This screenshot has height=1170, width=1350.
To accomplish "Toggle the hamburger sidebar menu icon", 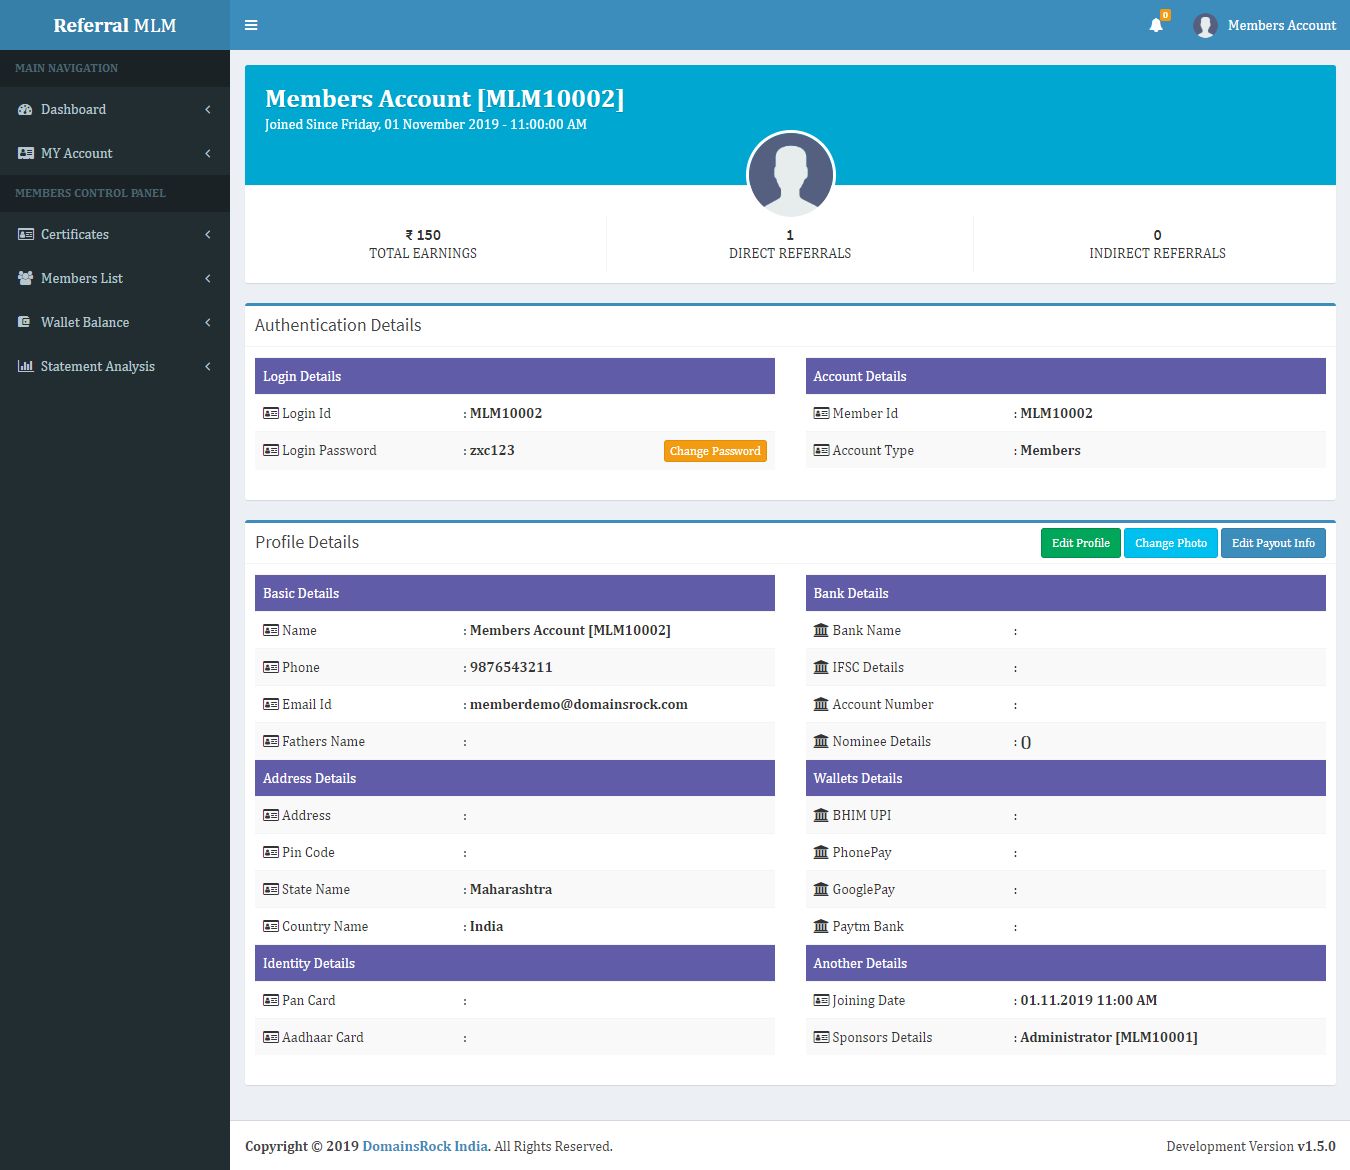I will pyautogui.click(x=251, y=25).
